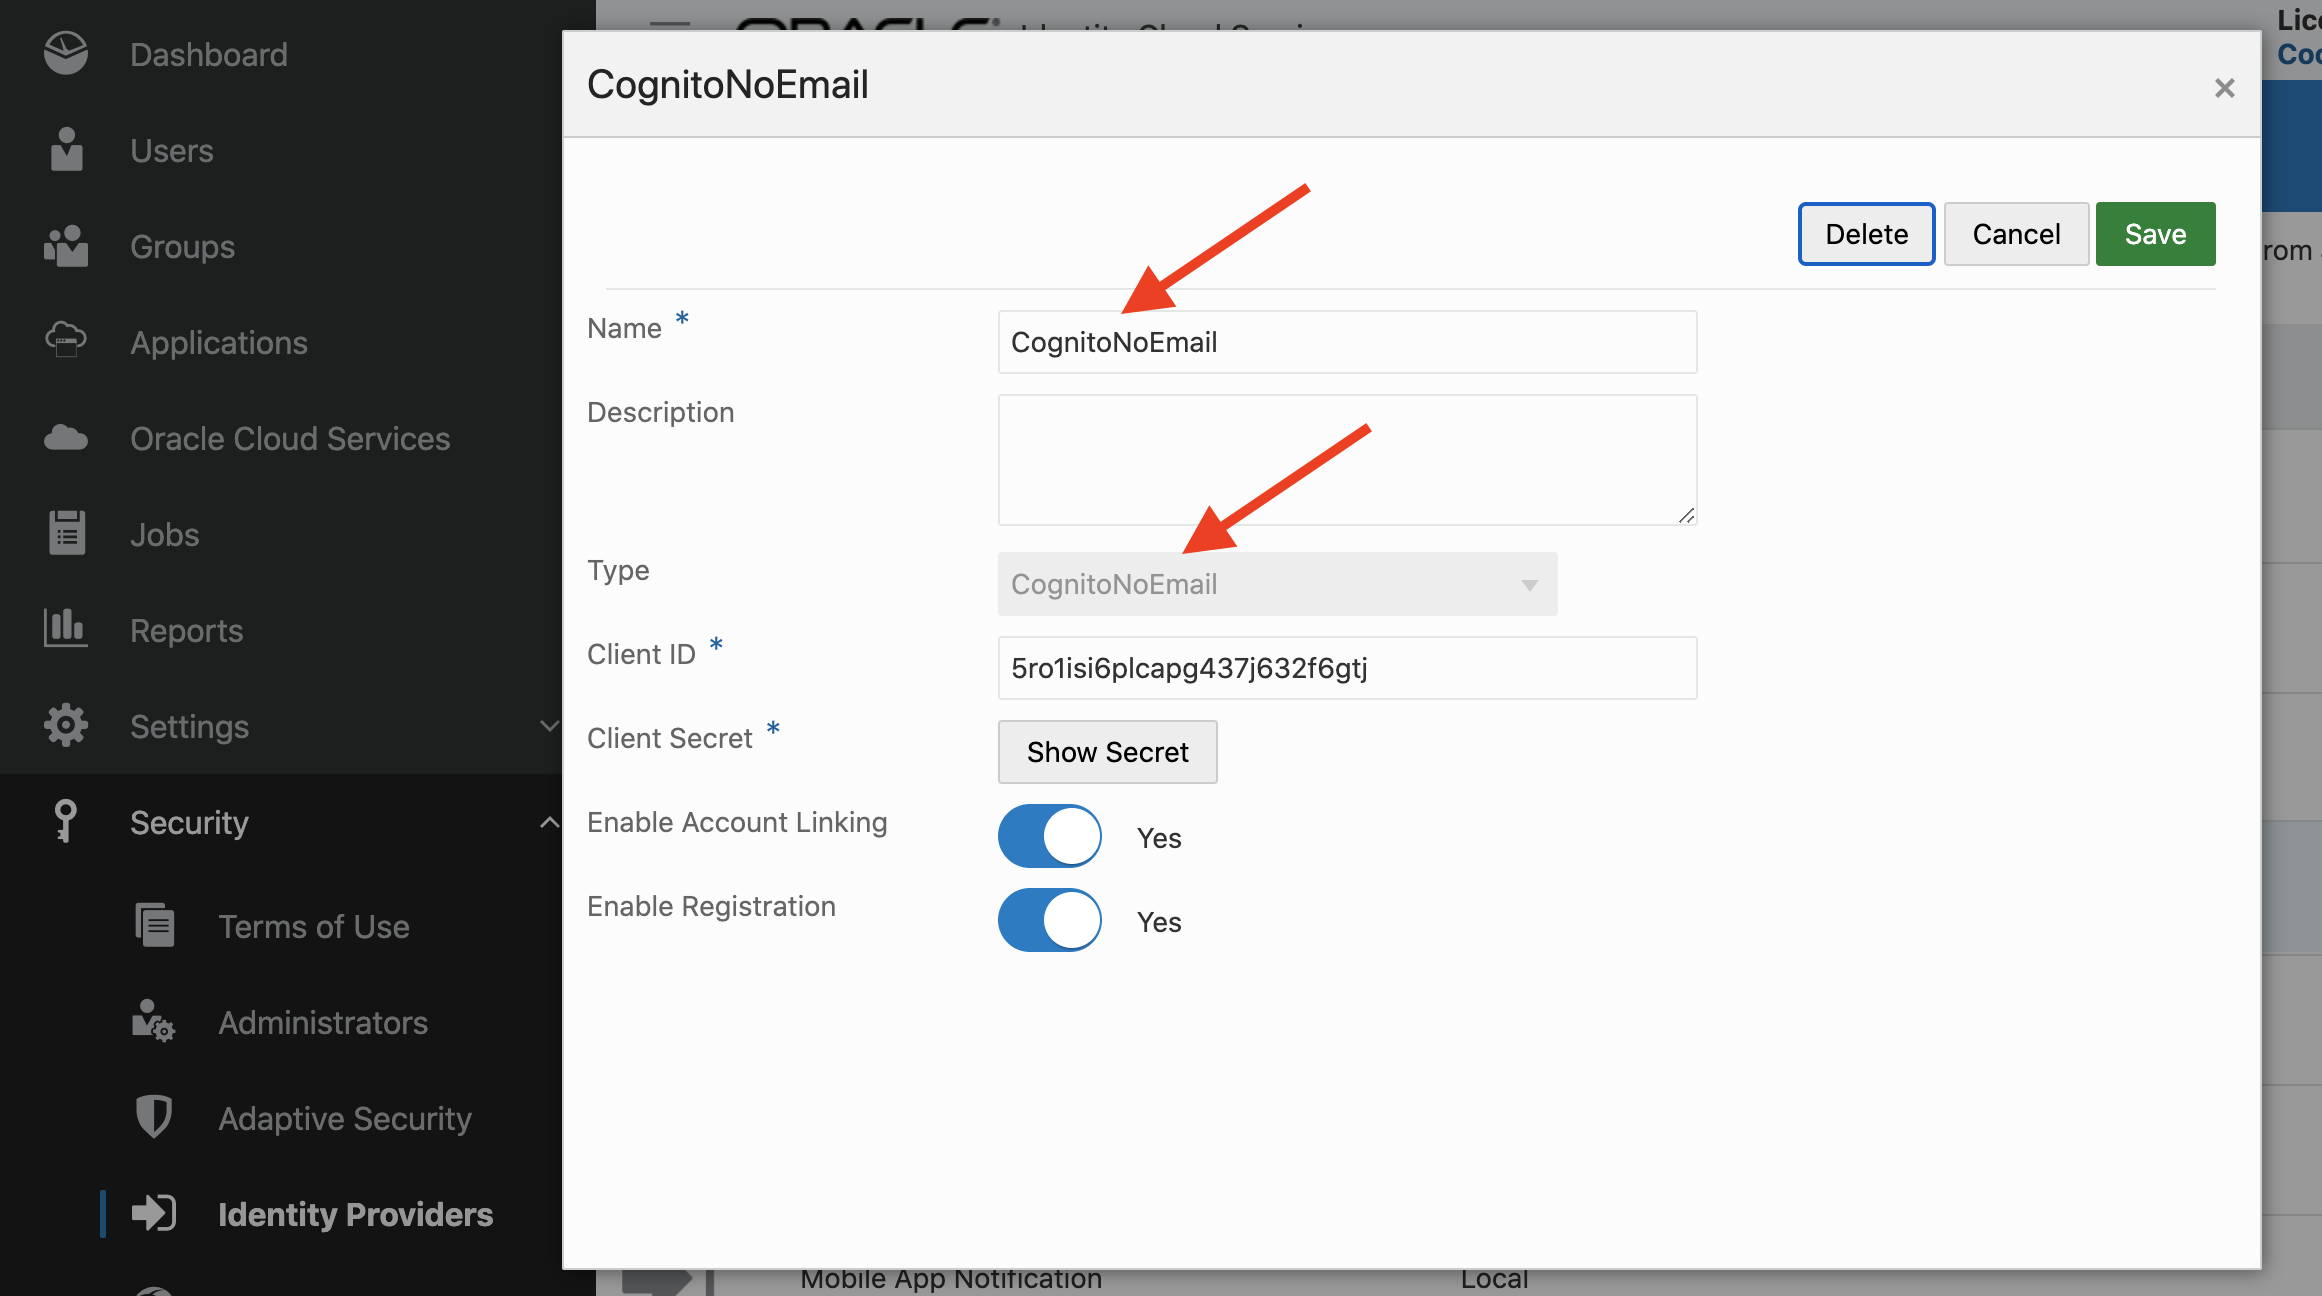Click the Adaptive Security shield icon
The image size is (2322, 1296).
point(154,1117)
